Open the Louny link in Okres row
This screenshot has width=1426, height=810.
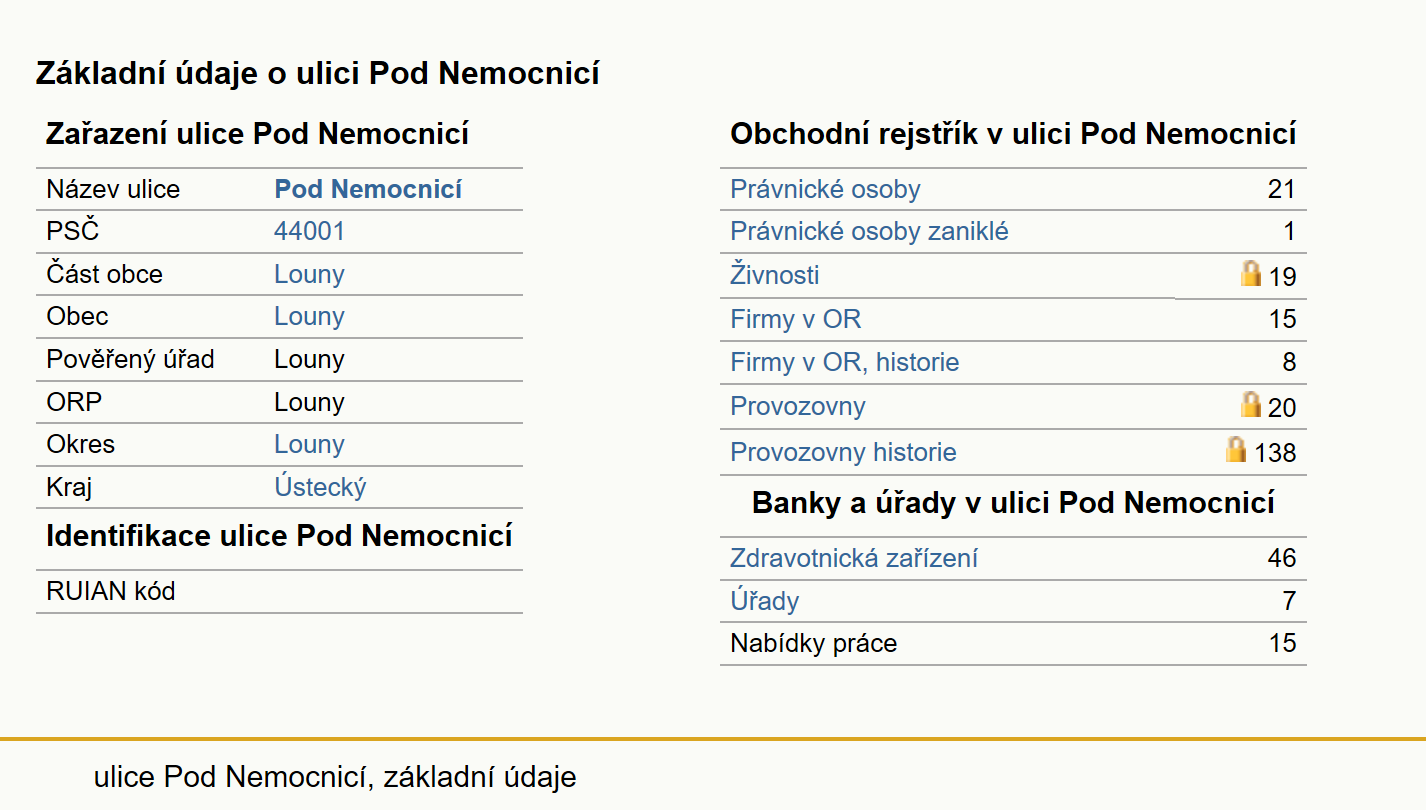pyautogui.click(x=309, y=444)
